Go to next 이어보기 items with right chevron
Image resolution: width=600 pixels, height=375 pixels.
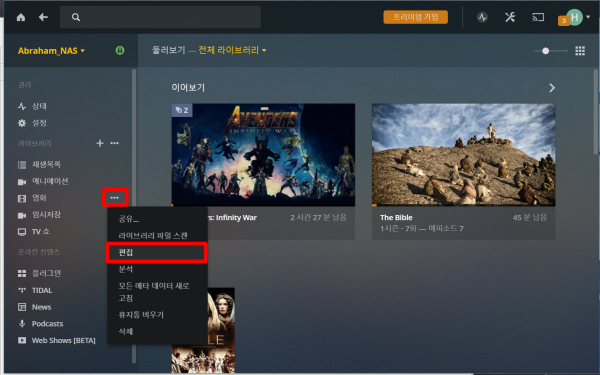pos(552,88)
